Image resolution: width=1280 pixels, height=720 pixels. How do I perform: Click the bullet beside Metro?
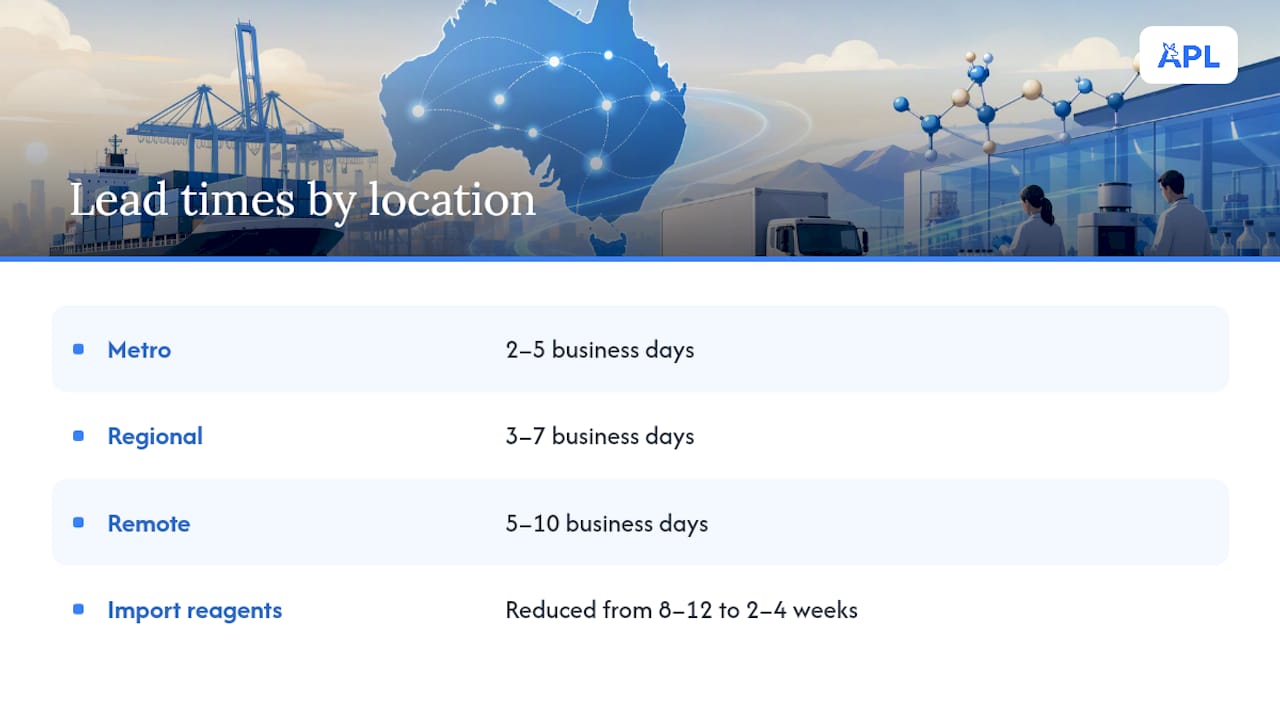click(78, 349)
